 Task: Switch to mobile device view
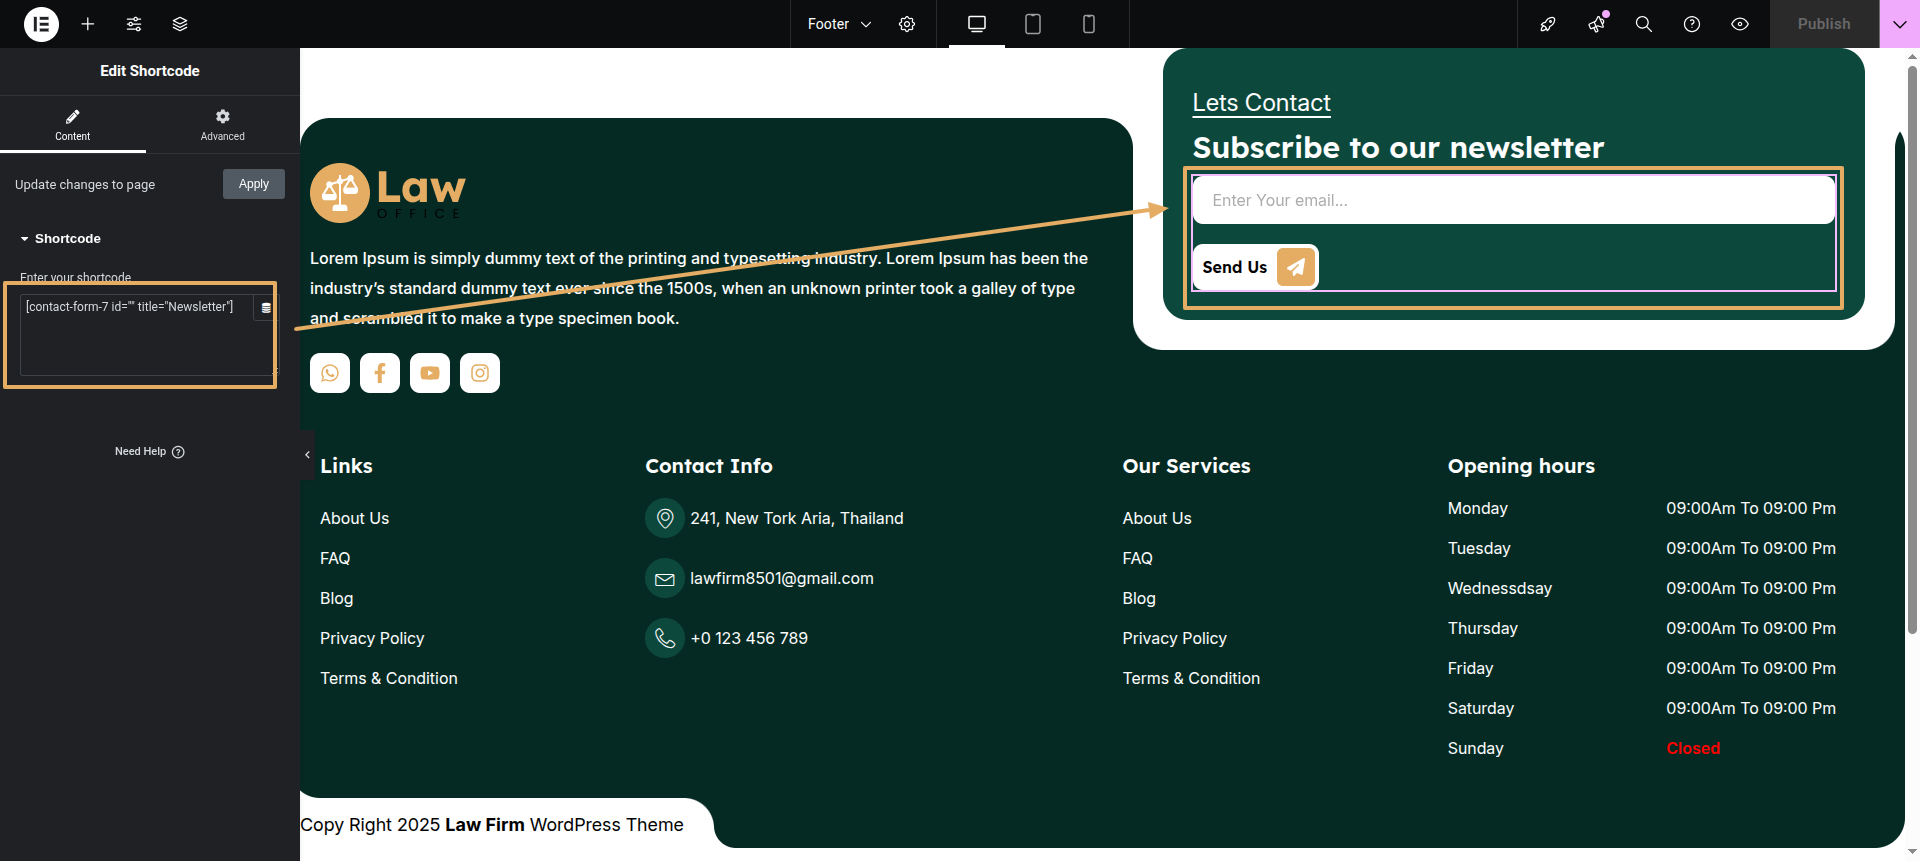click(x=1089, y=24)
